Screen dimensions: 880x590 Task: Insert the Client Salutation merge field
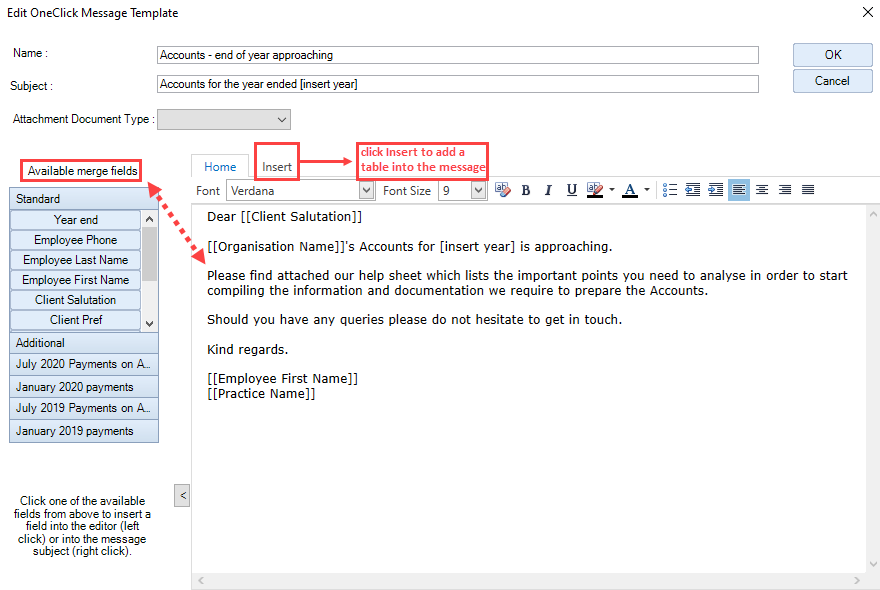point(75,300)
